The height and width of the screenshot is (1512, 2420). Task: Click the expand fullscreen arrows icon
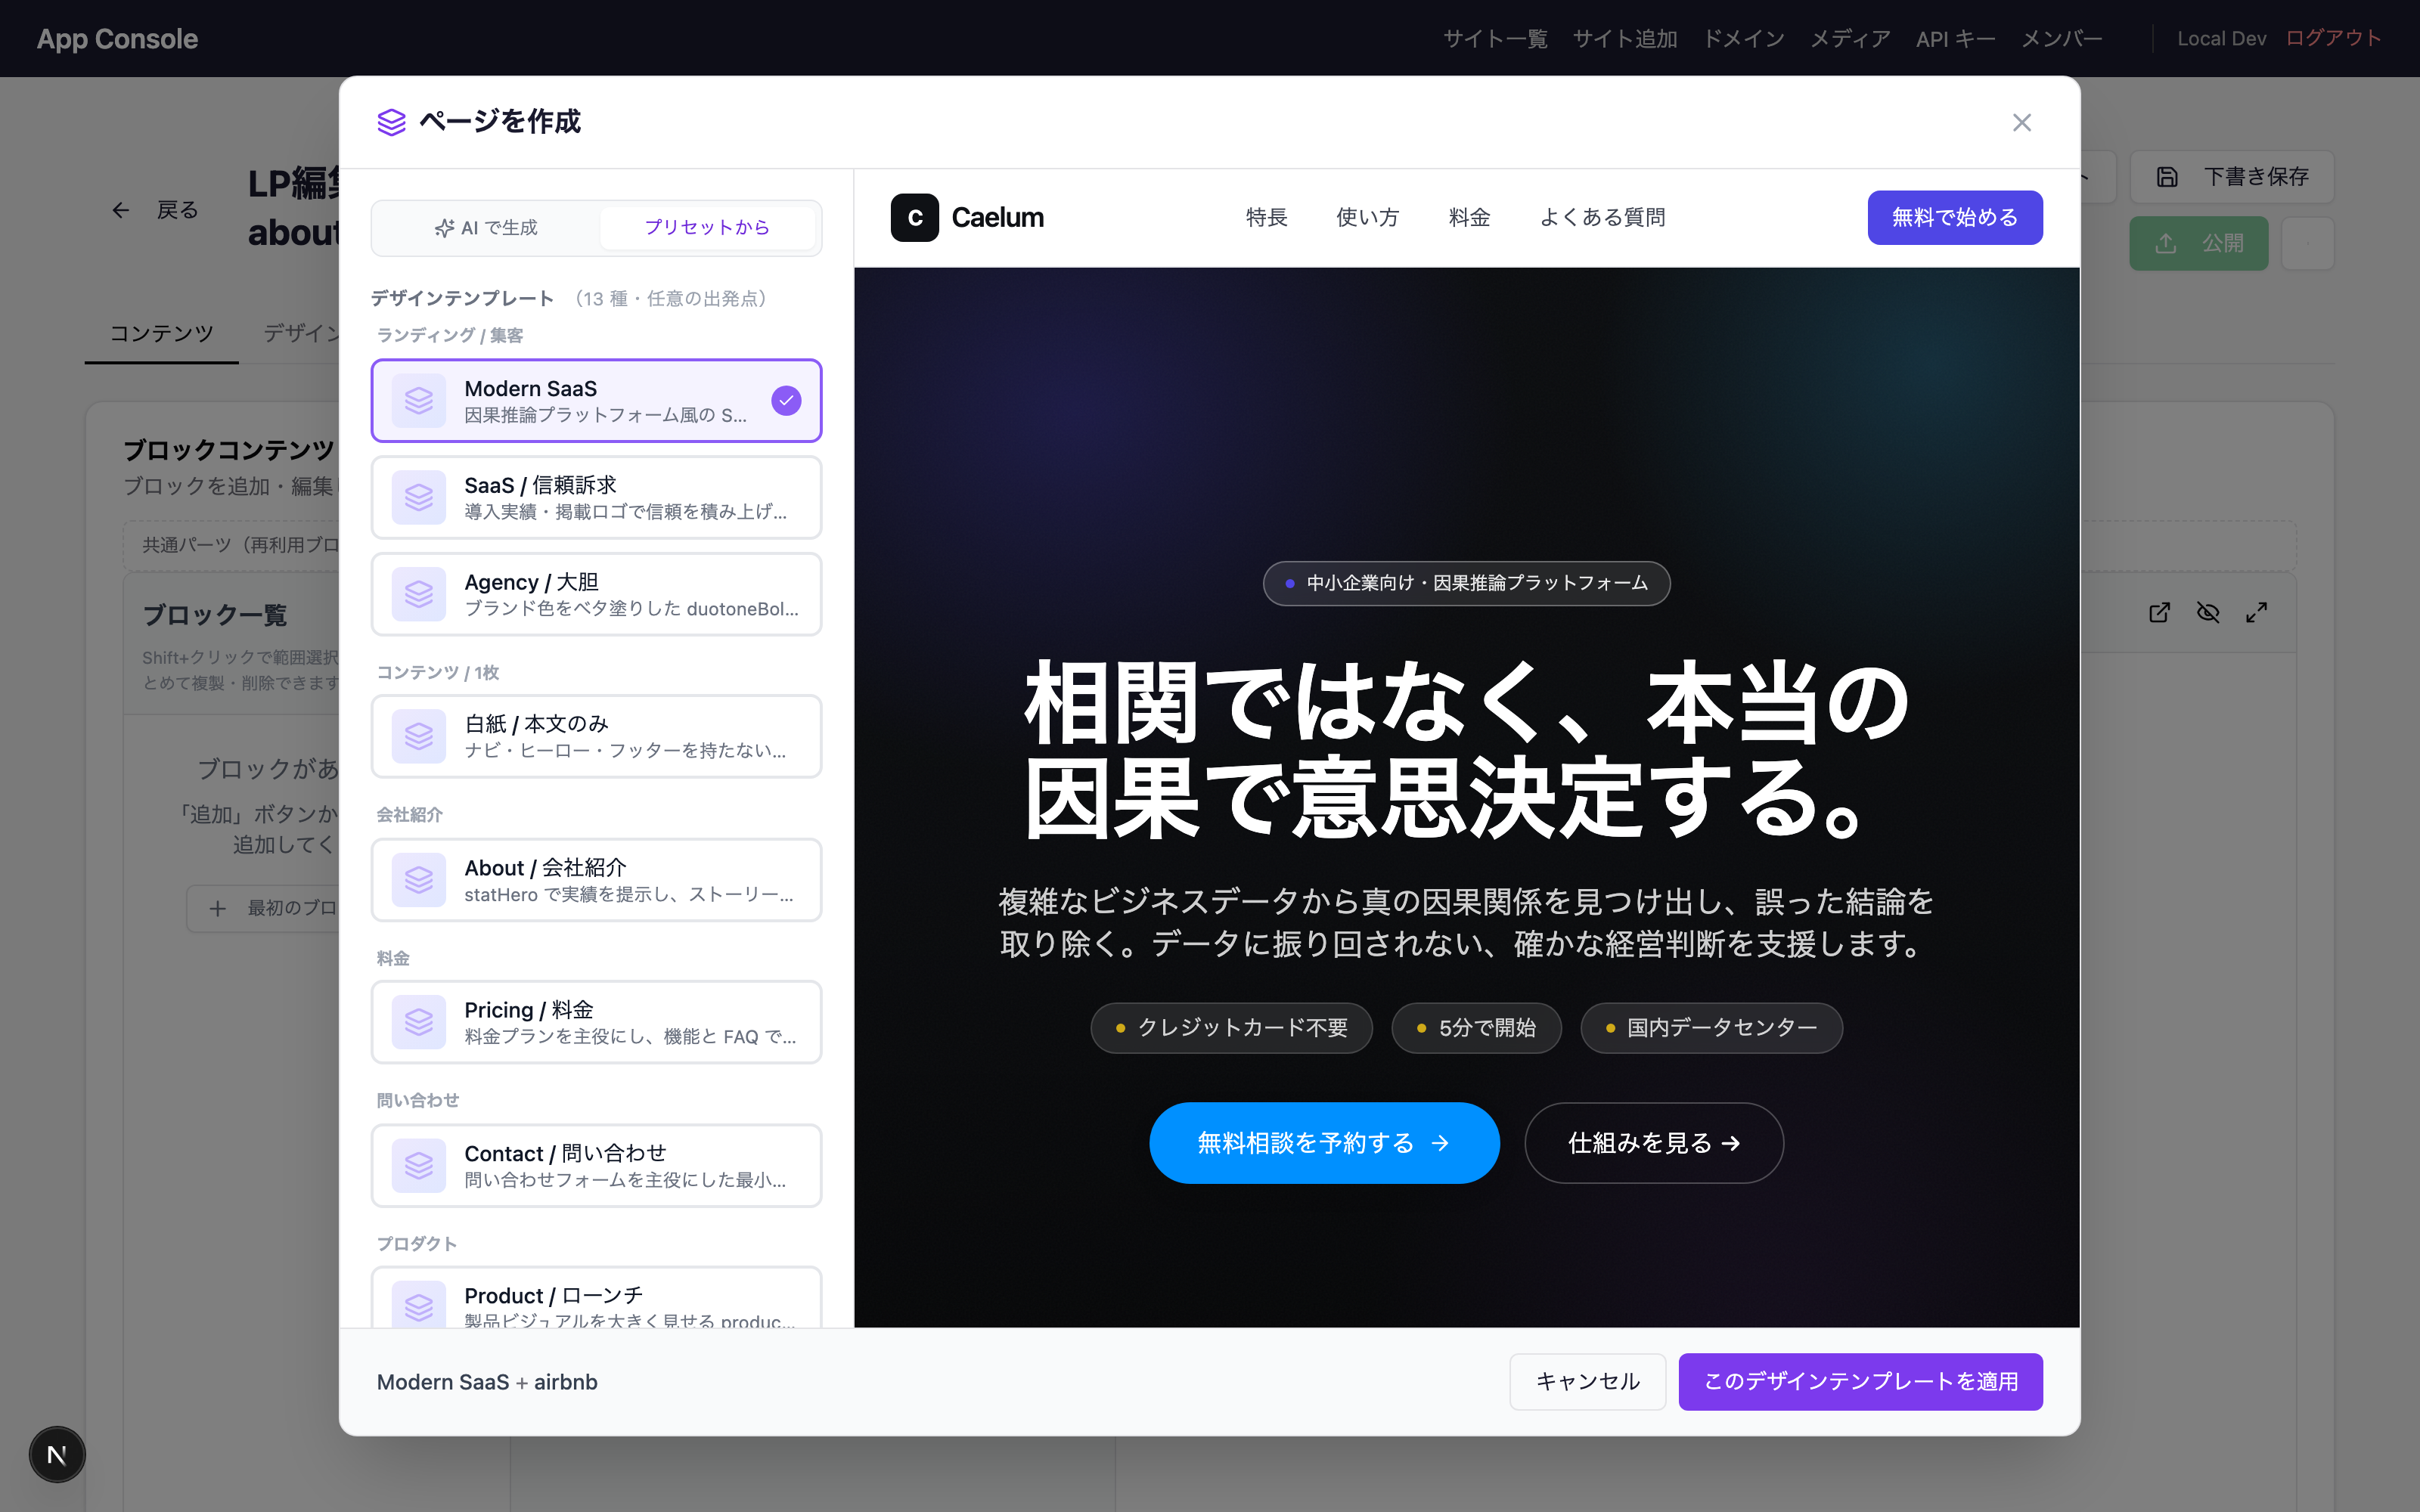2256,612
